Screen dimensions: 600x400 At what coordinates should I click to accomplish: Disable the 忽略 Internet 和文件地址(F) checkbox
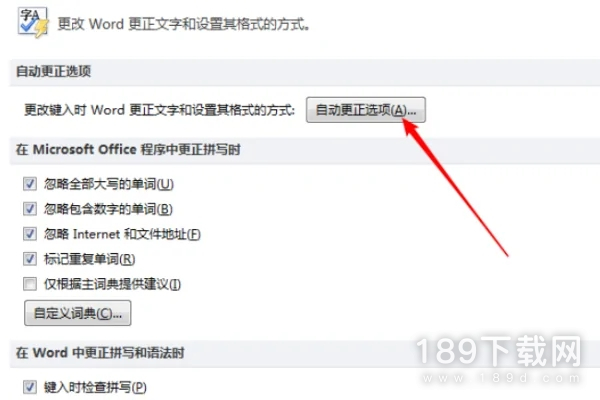30,234
